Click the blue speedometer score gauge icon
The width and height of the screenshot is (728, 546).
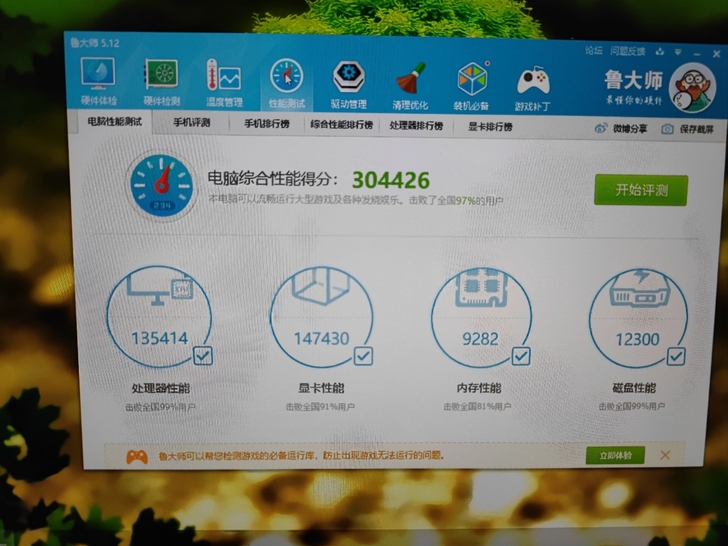[x=161, y=185]
